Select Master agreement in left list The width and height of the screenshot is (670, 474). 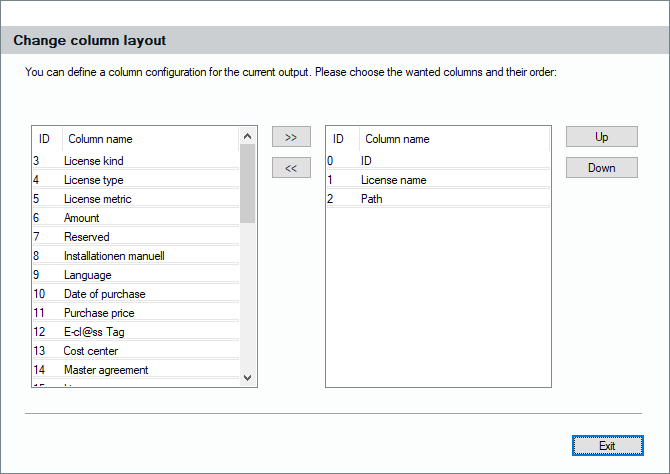point(105,370)
